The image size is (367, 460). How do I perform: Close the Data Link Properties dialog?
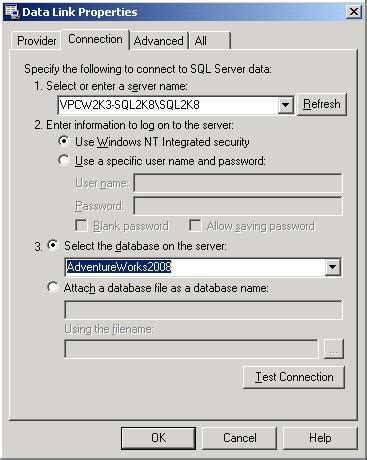tap(354, 12)
